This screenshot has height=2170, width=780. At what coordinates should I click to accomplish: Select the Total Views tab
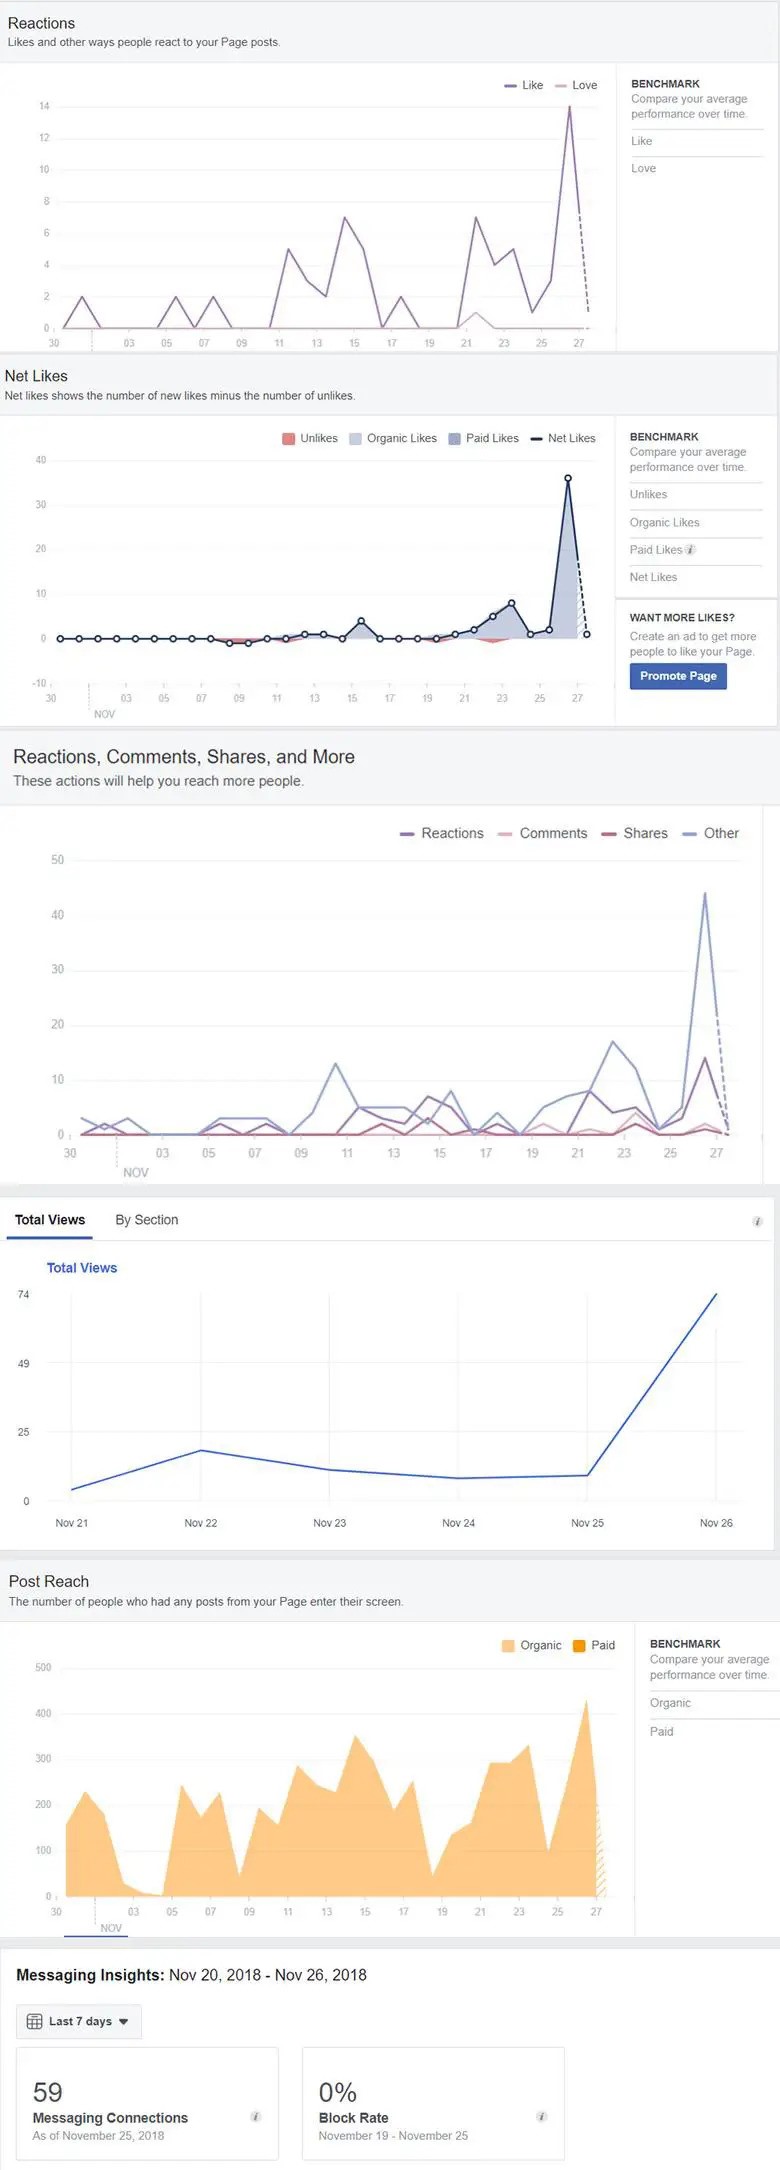point(50,1220)
